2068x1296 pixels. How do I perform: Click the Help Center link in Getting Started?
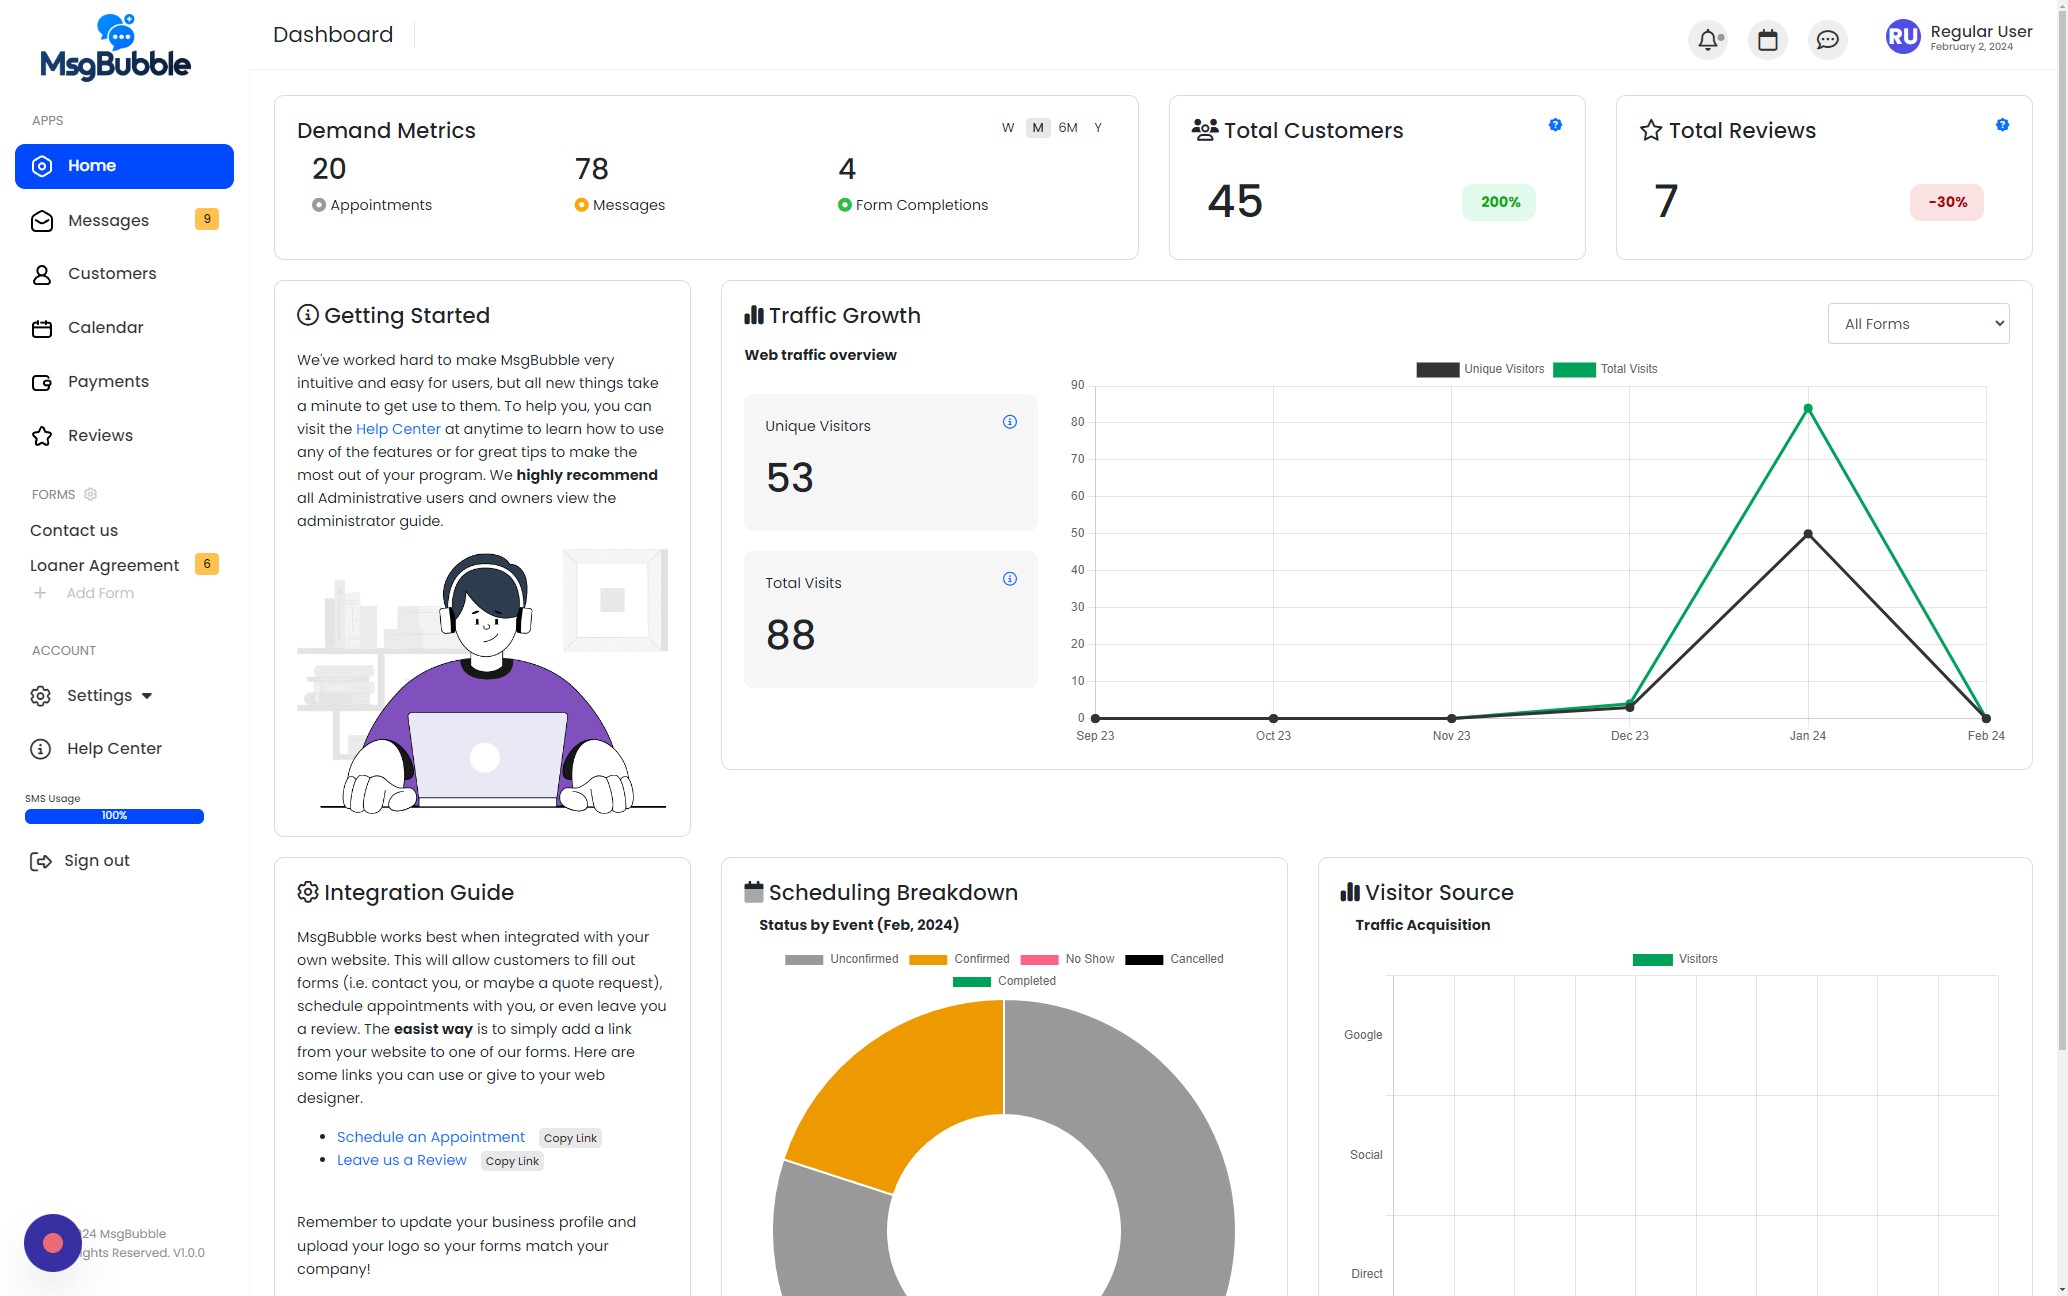click(x=398, y=429)
